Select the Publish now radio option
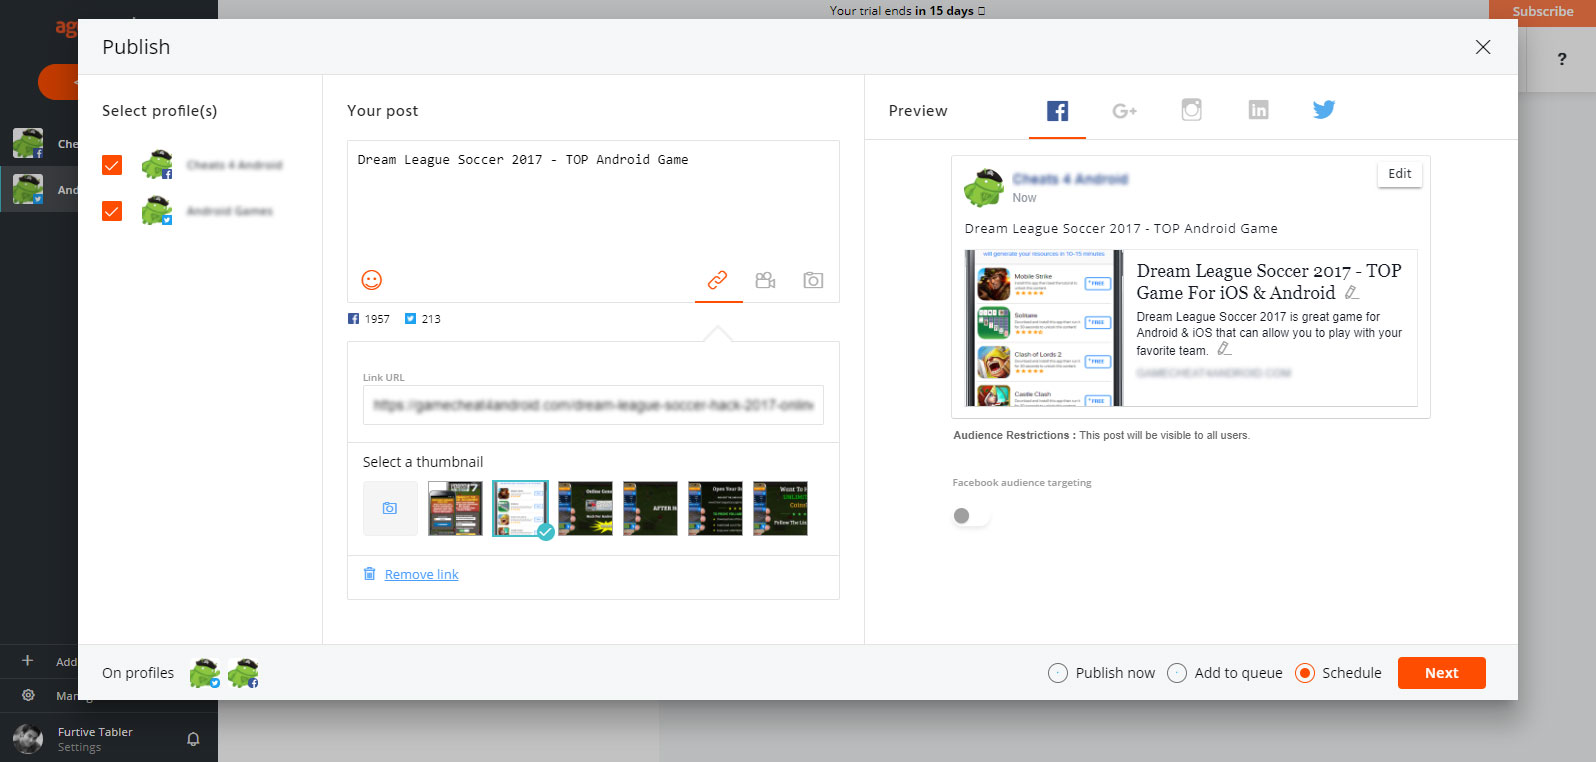The width and height of the screenshot is (1596, 762). click(x=1058, y=673)
